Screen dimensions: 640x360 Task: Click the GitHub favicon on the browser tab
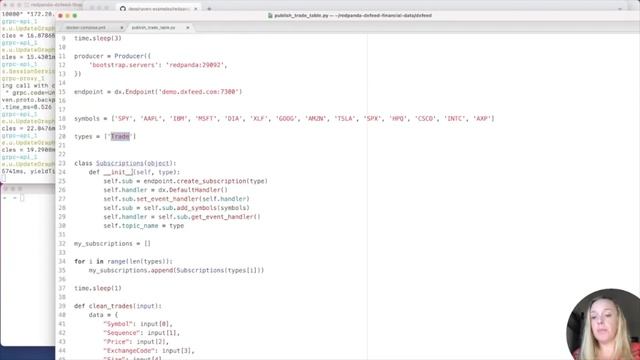pyautogui.click(x=123, y=9)
